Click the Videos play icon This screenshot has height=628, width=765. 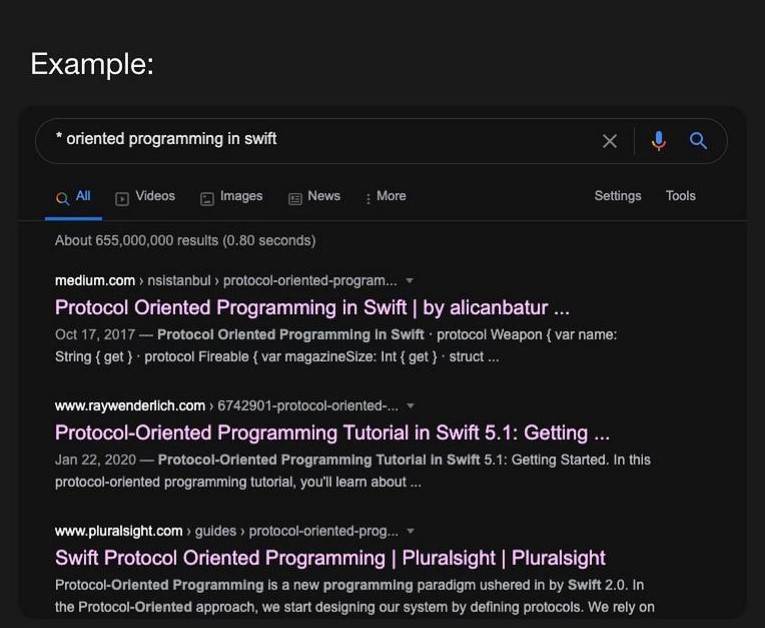pyautogui.click(x=121, y=199)
